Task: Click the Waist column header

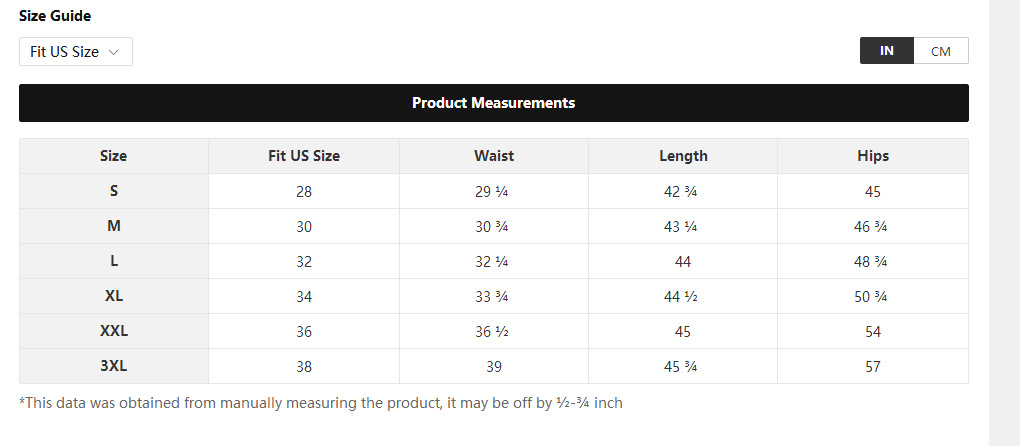Action: (494, 156)
